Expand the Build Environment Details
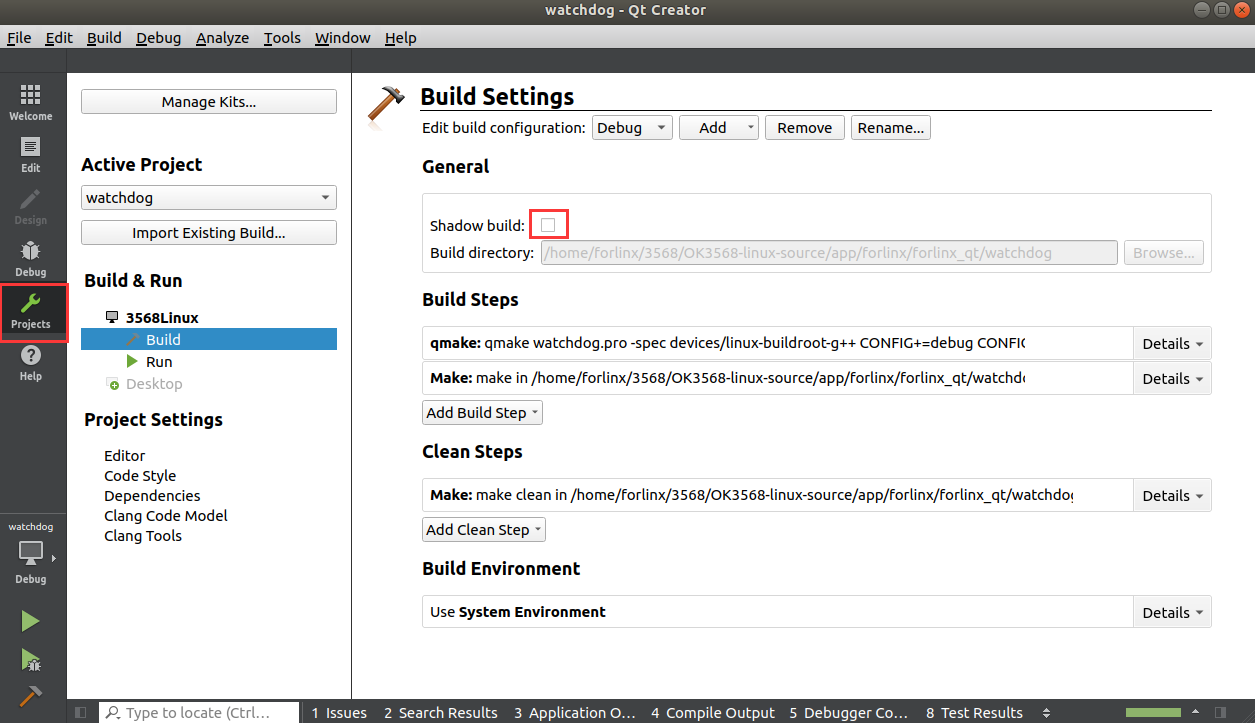This screenshot has width=1255, height=723. point(1172,613)
